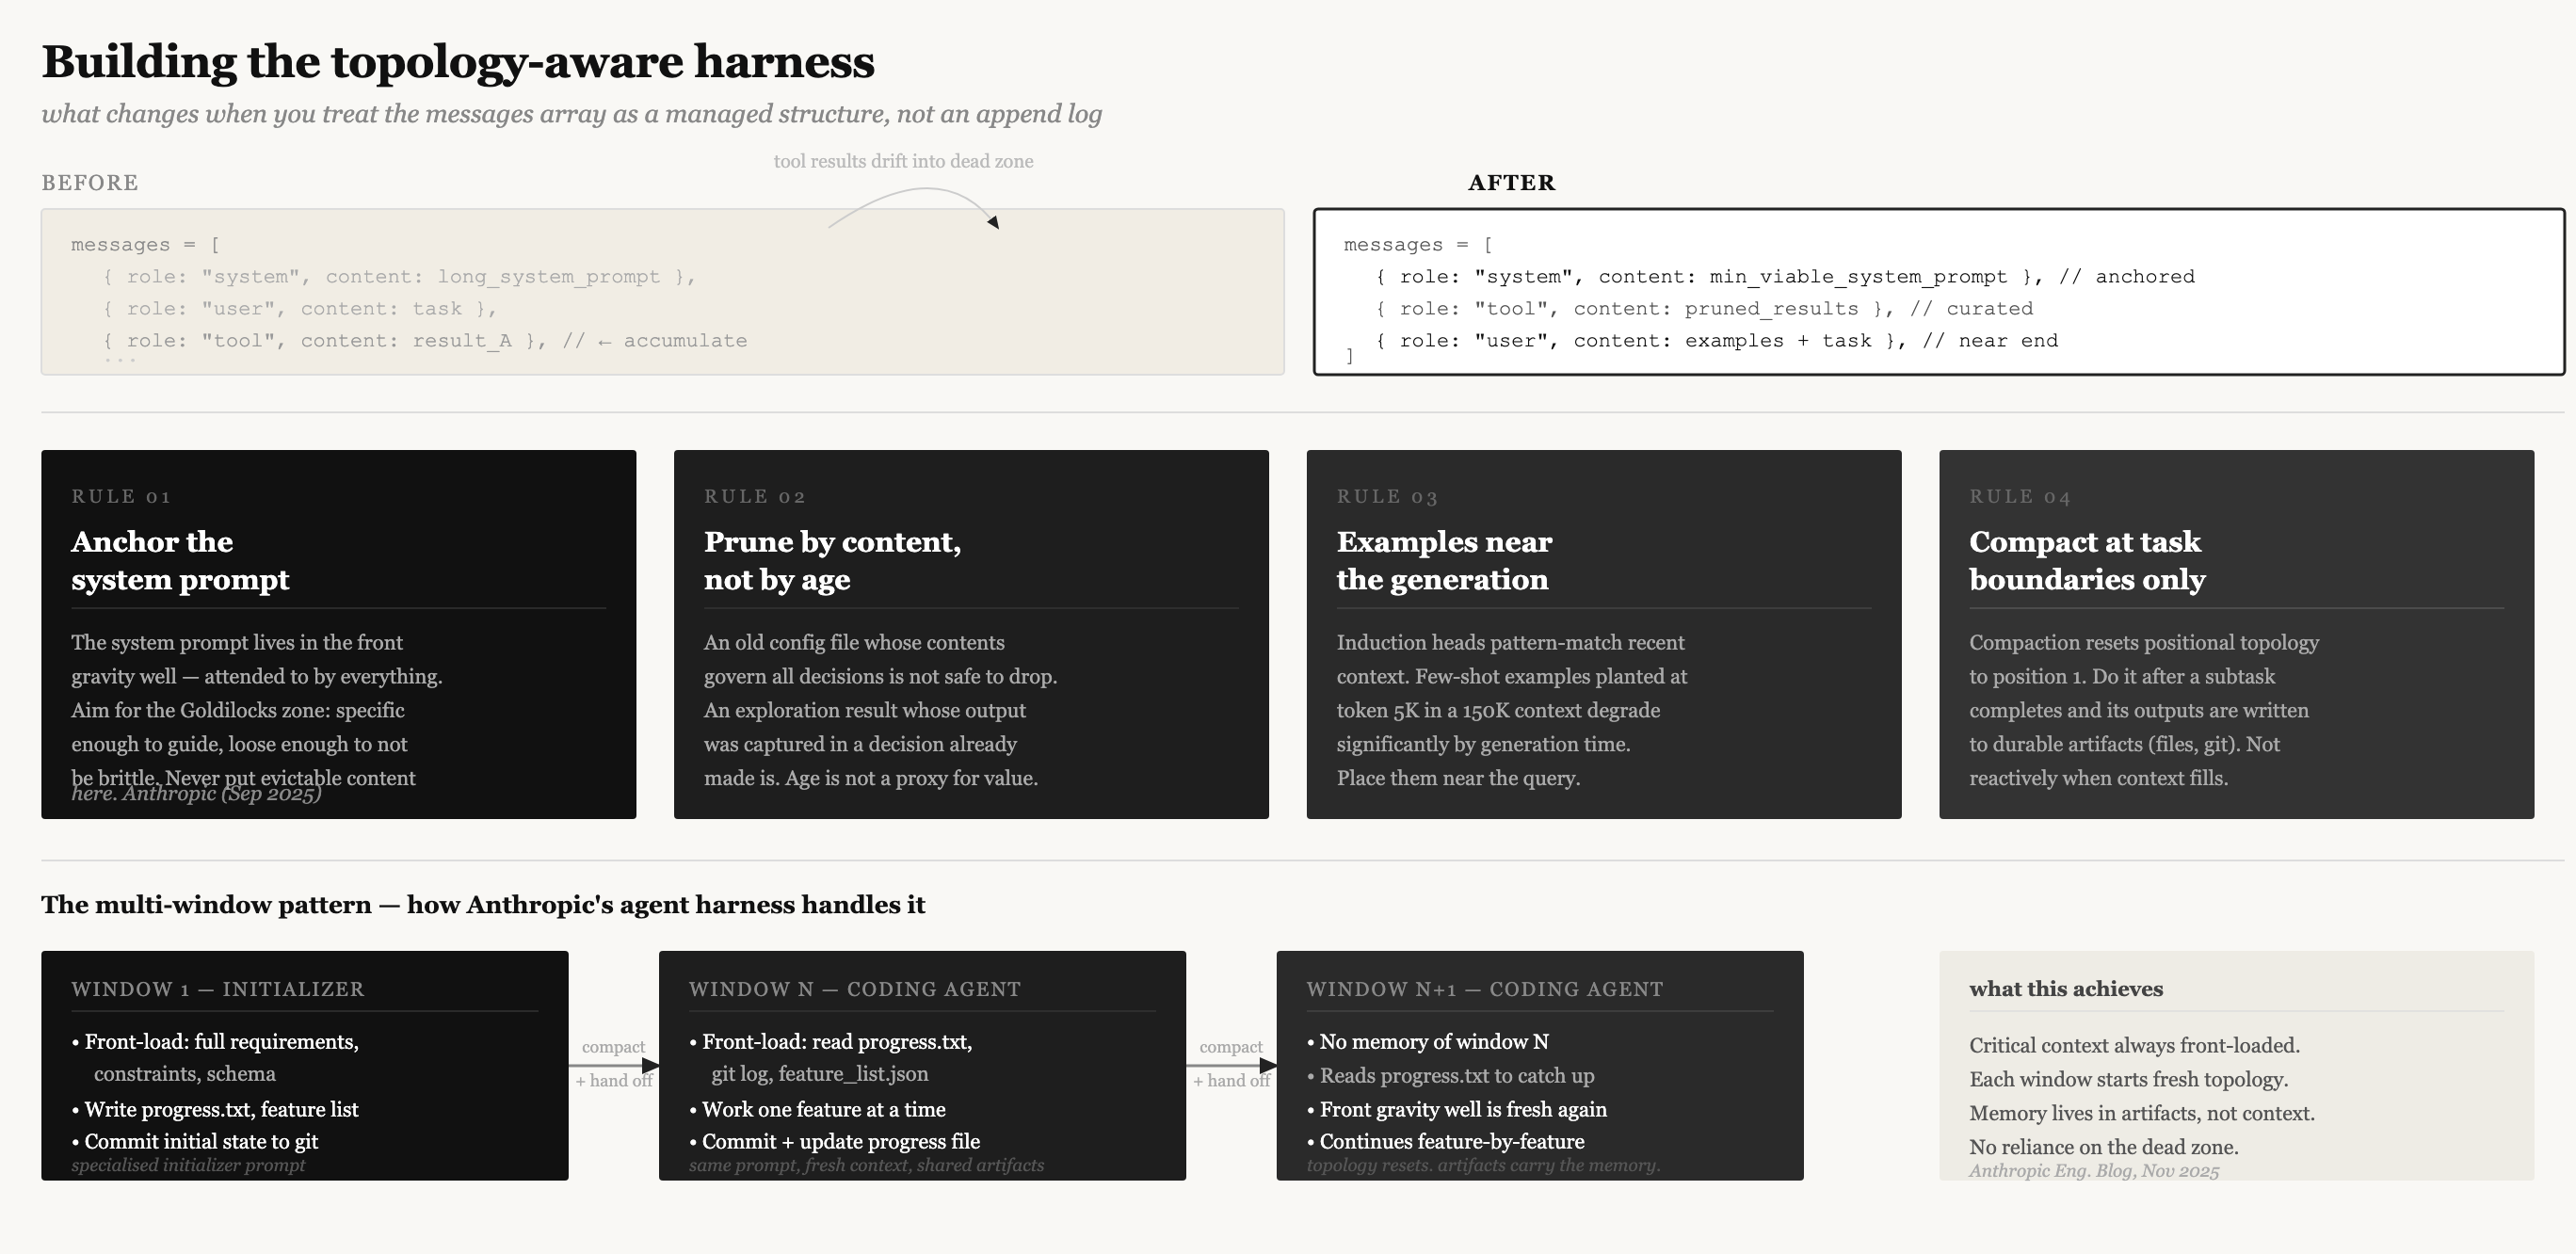The image size is (2576, 1254).
Task: Click the Window N — Coding Agent heading
Action: pyautogui.click(x=855, y=989)
